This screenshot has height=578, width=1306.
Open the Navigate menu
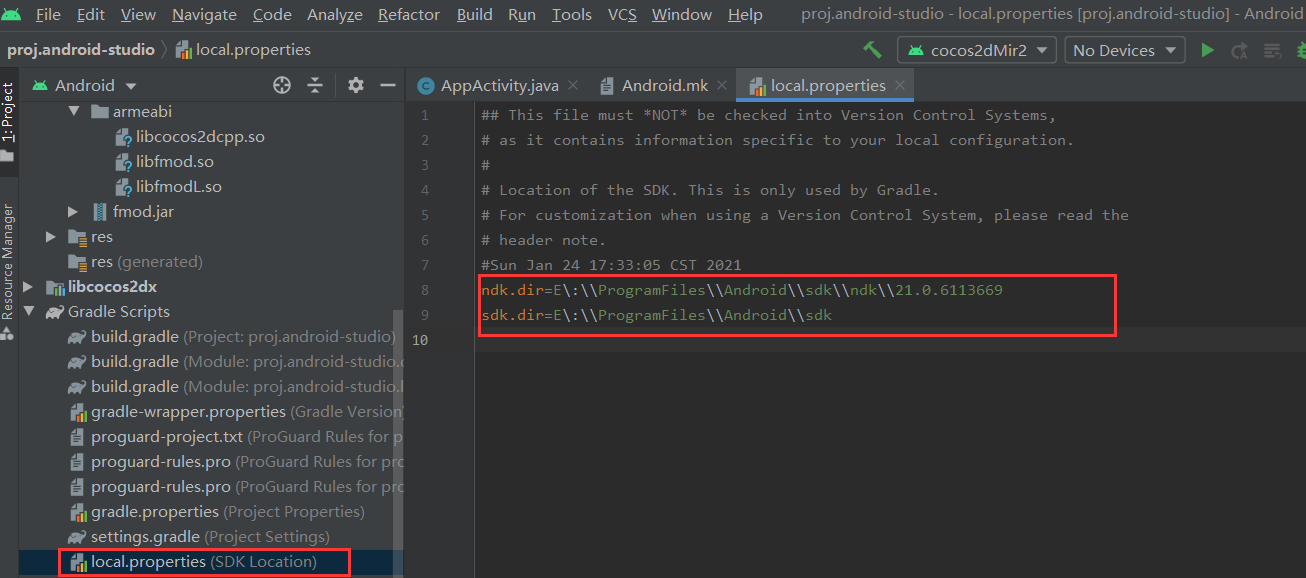pyautogui.click(x=204, y=15)
